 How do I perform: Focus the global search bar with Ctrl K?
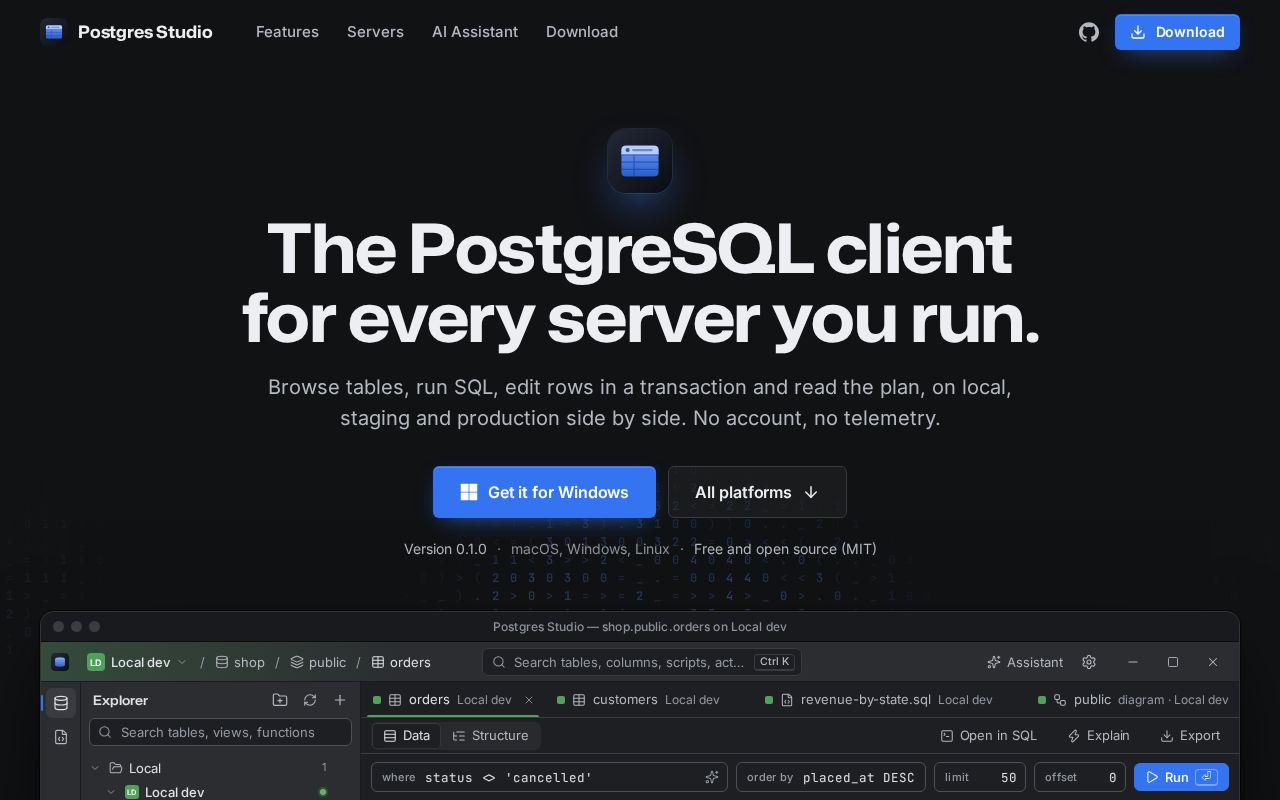click(x=642, y=662)
